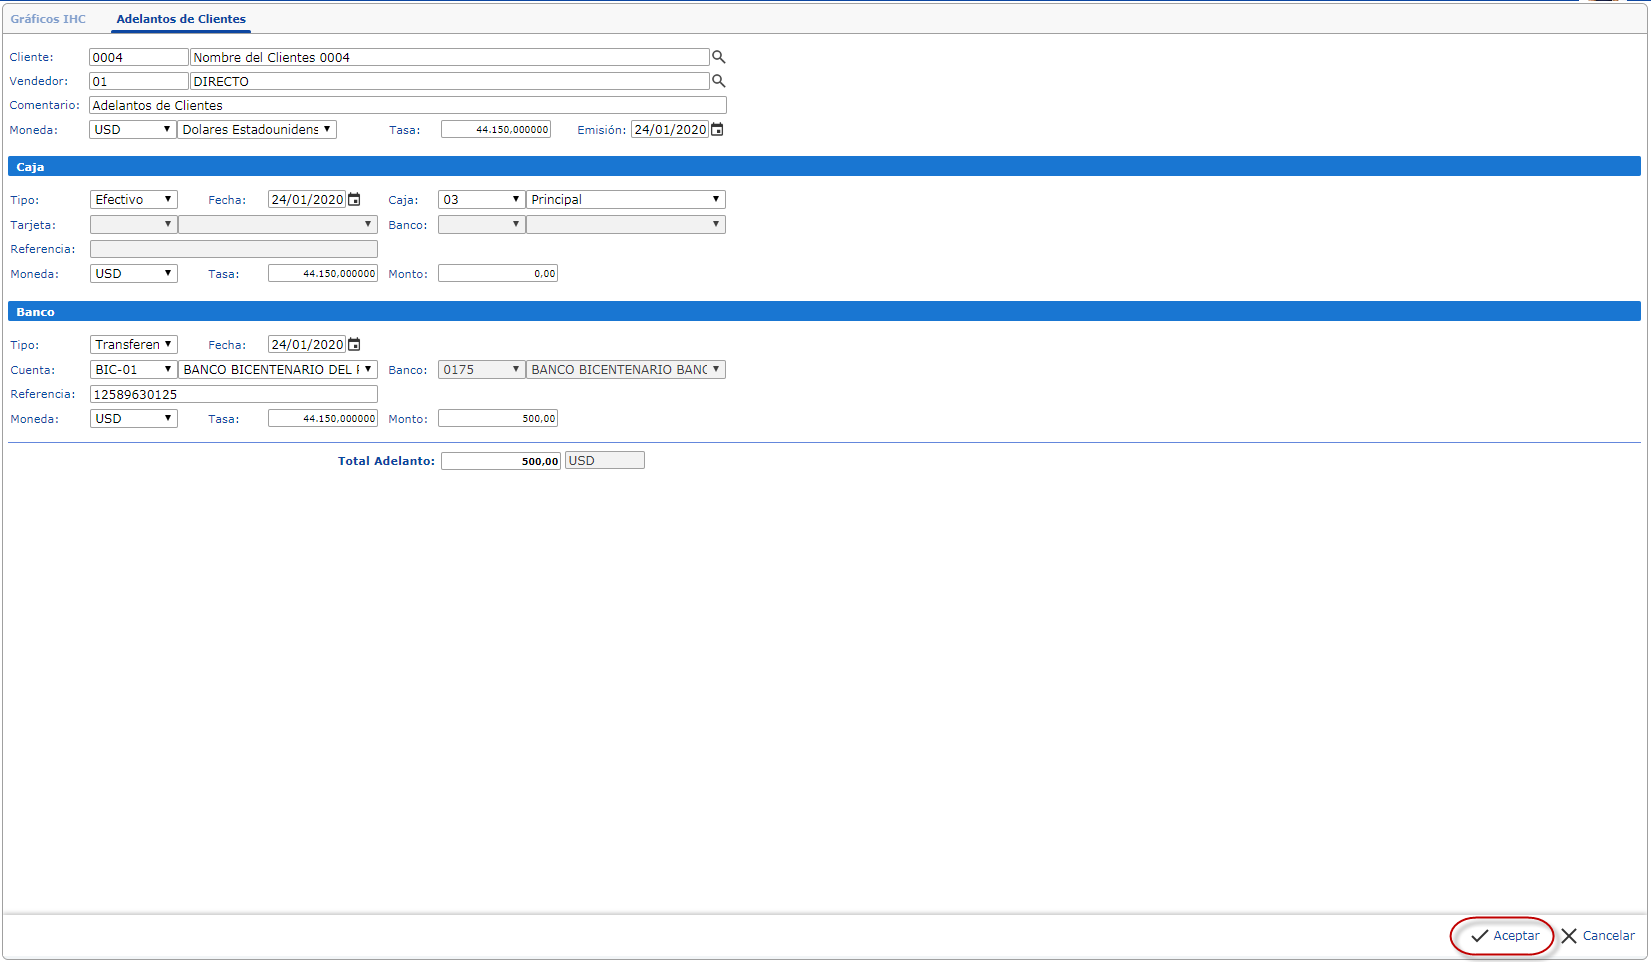This screenshot has height=962, width=1651.
Task: Click the Cliente code field 0004
Action: [138, 57]
